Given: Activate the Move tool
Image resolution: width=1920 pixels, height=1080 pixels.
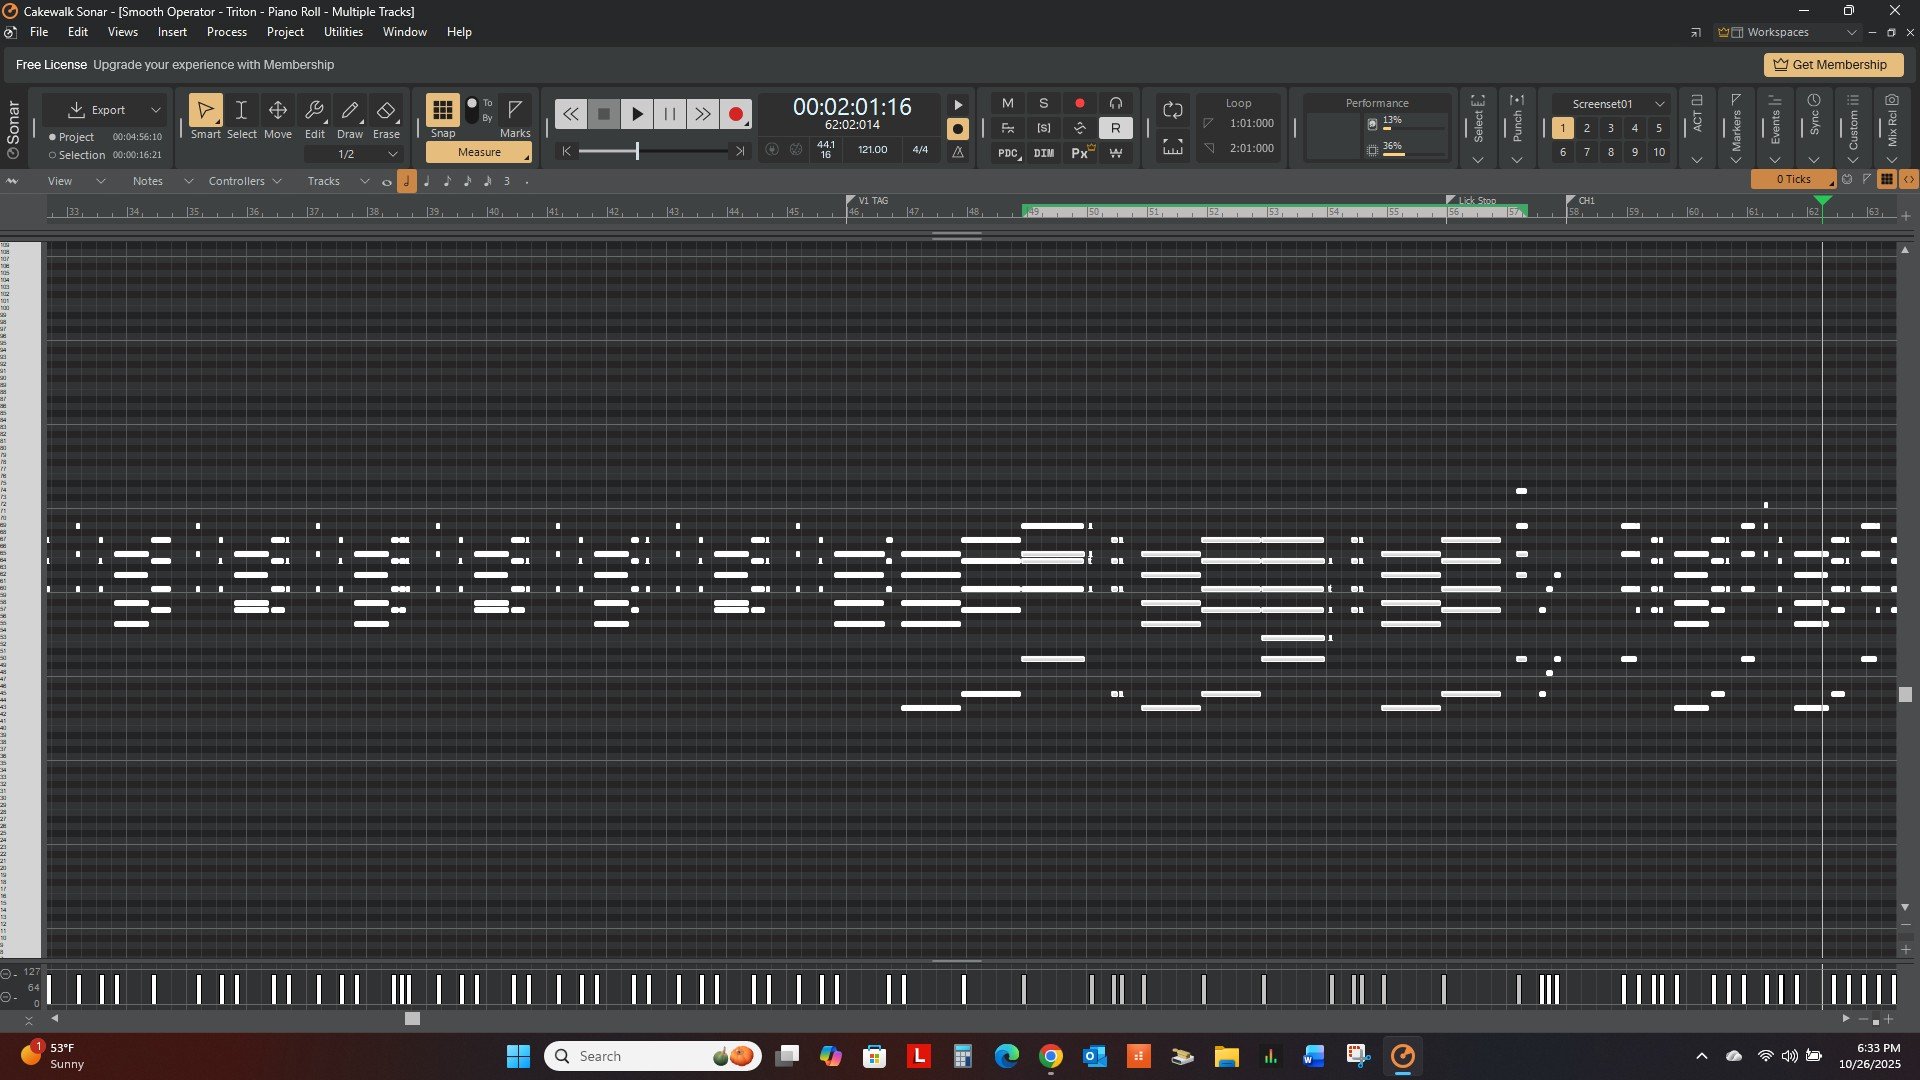Looking at the screenshot, I should tap(278, 111).
